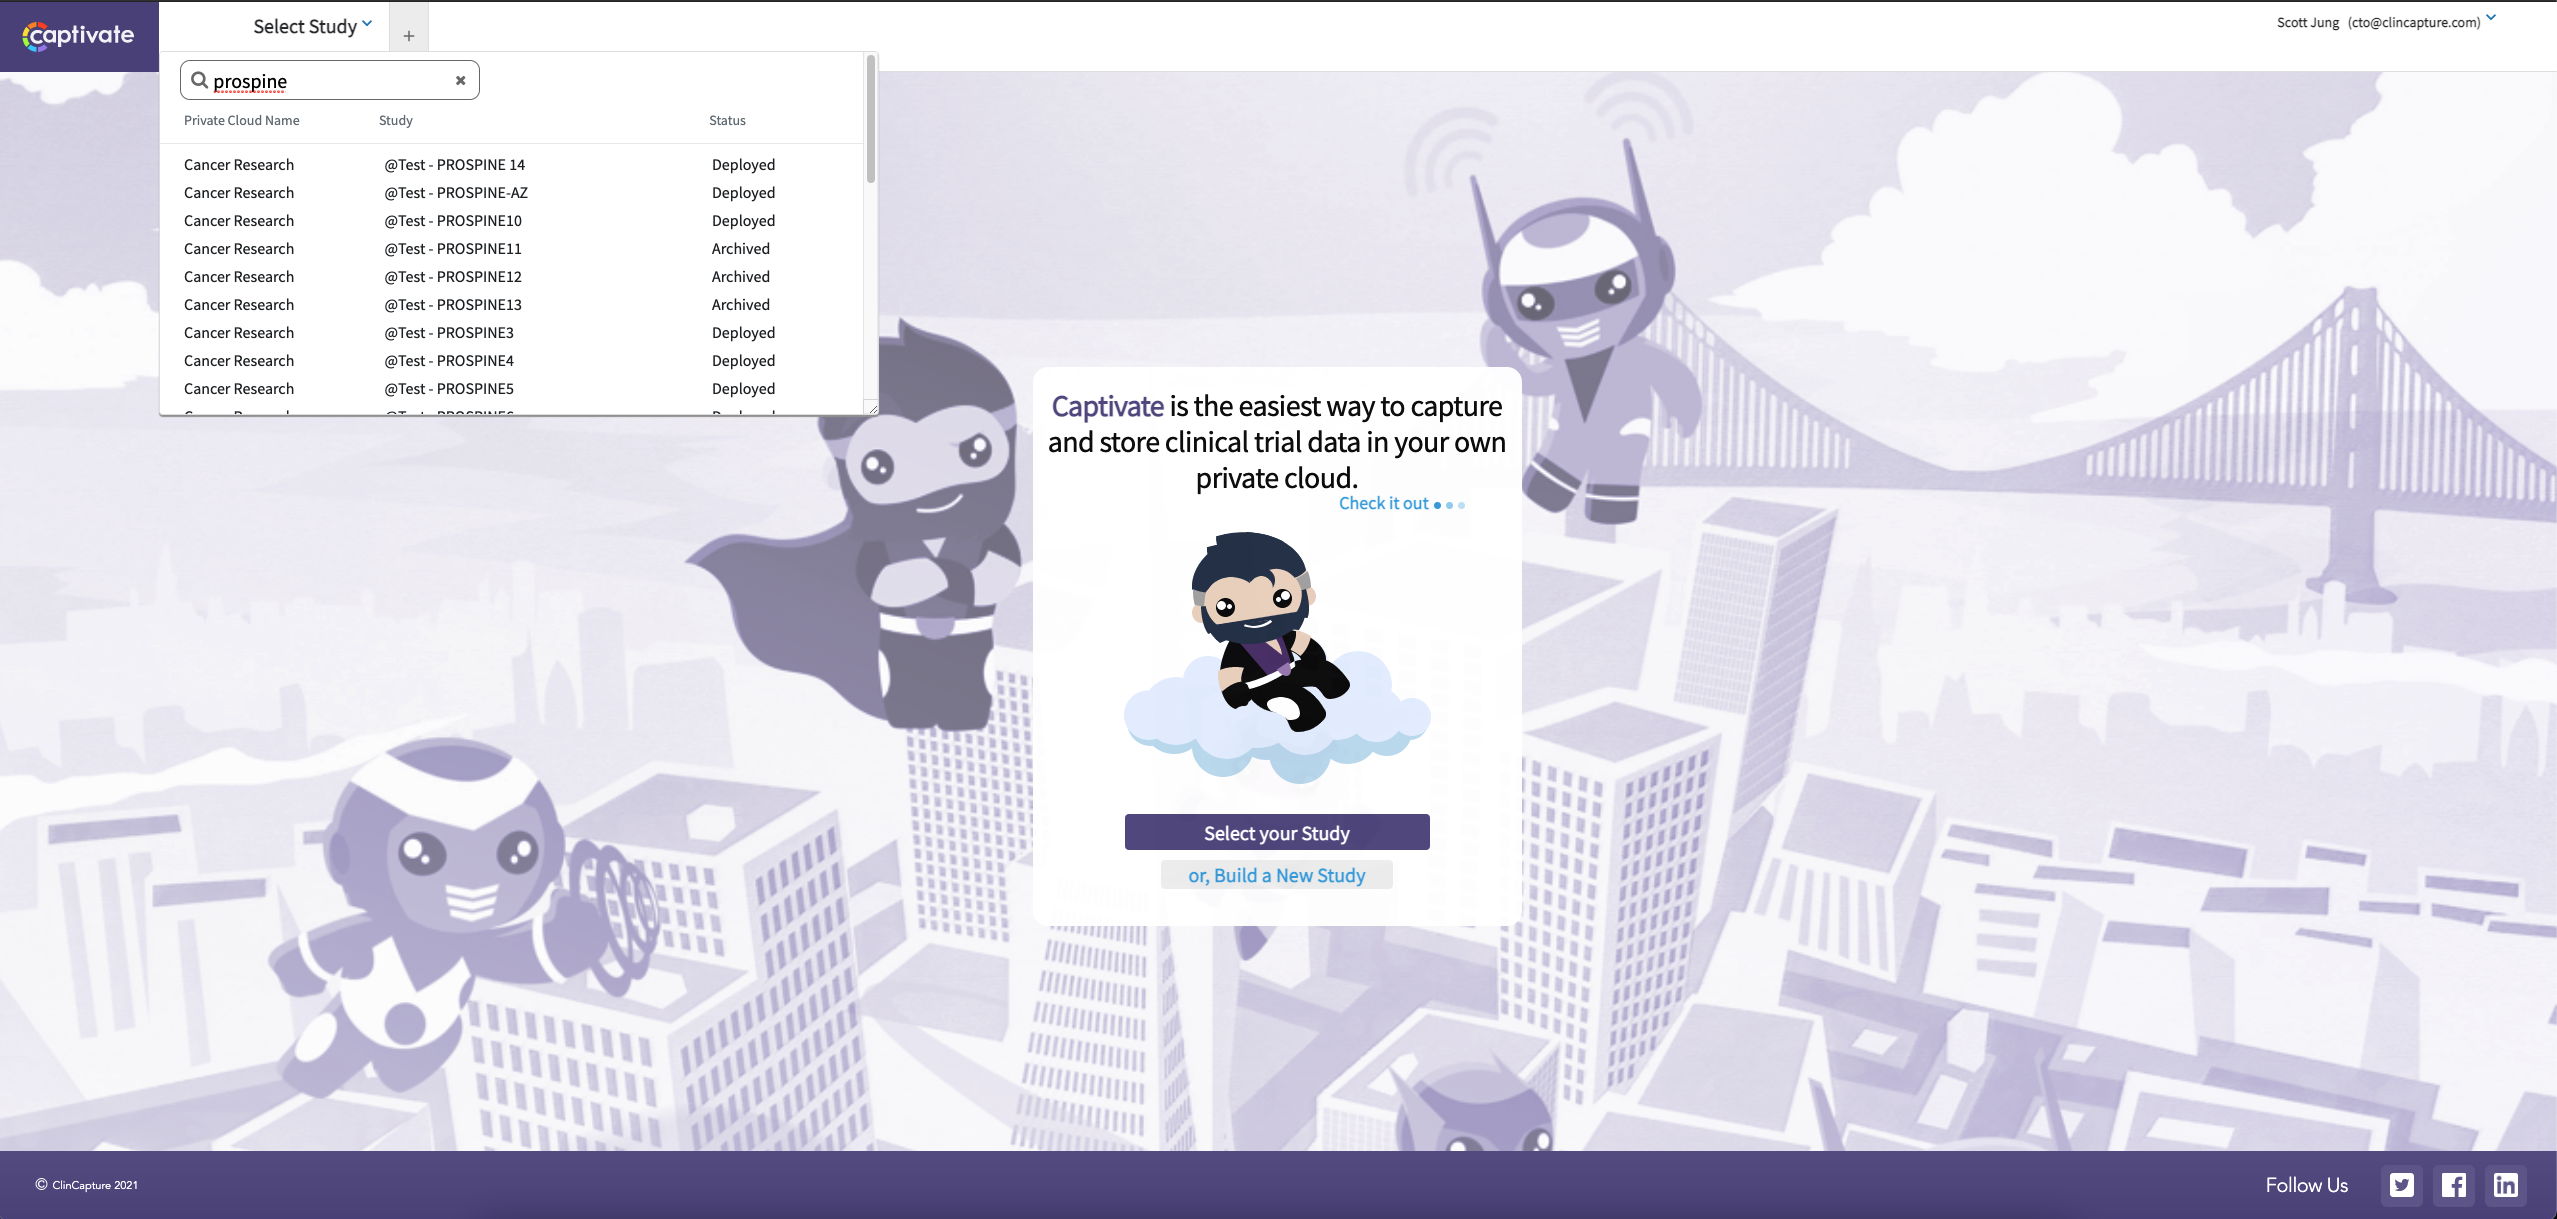Select the @Test - PROSPINE-AZ study
The image size is (2557, 1219).
pos(456,193)
